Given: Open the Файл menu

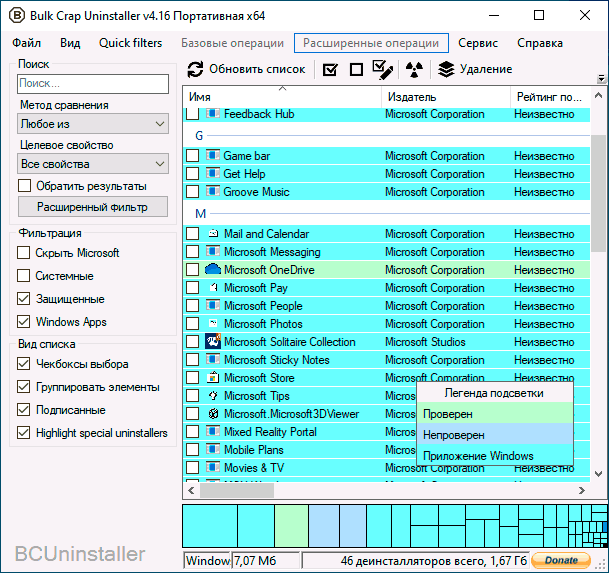Looking at the screenshot, I should [x=26, y=43].
